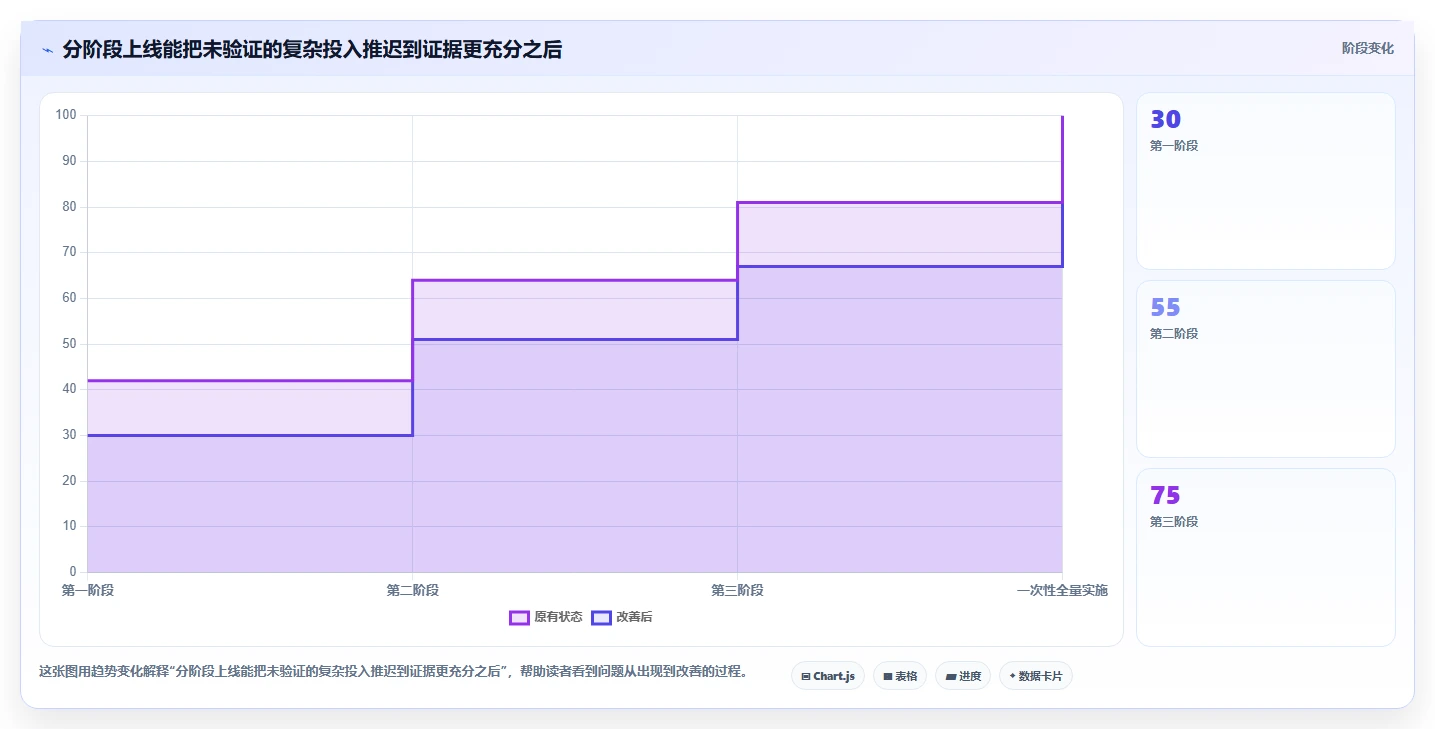
Task: Toggle the 原有状态 legend item
Action: point(546,618)
